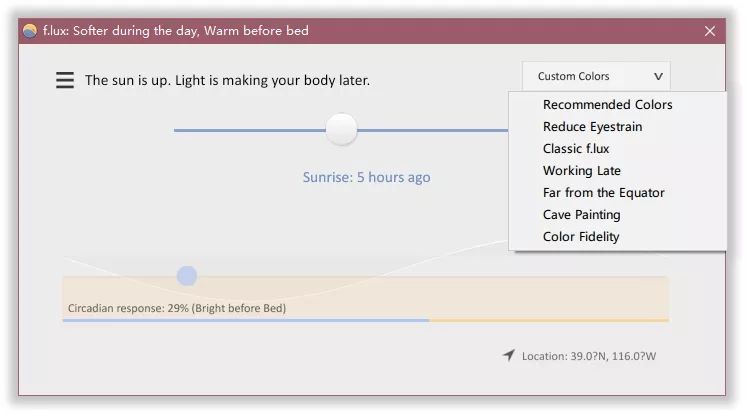Viewport: 746px width, 414px height.
Task: Pick Color Fidelity preset
Action: pyautogui.click(x=581, y=237)
